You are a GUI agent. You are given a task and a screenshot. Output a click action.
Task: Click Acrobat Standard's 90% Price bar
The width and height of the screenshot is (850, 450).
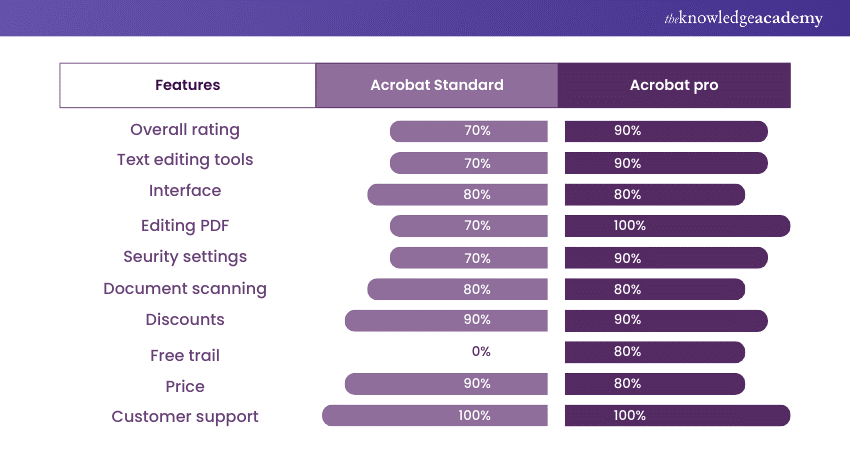(x=446, y=384)
